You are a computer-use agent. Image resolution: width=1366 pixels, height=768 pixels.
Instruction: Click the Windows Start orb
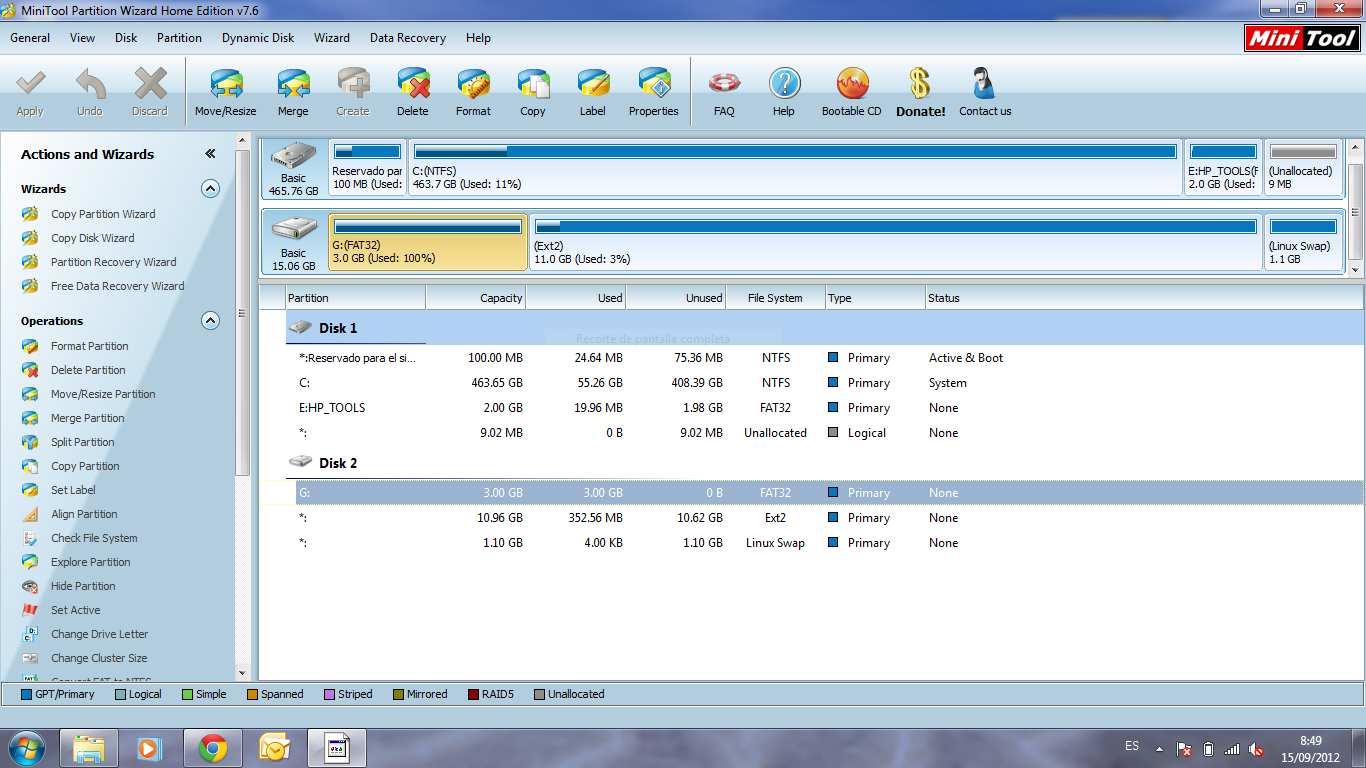click(x=27, y=748)
